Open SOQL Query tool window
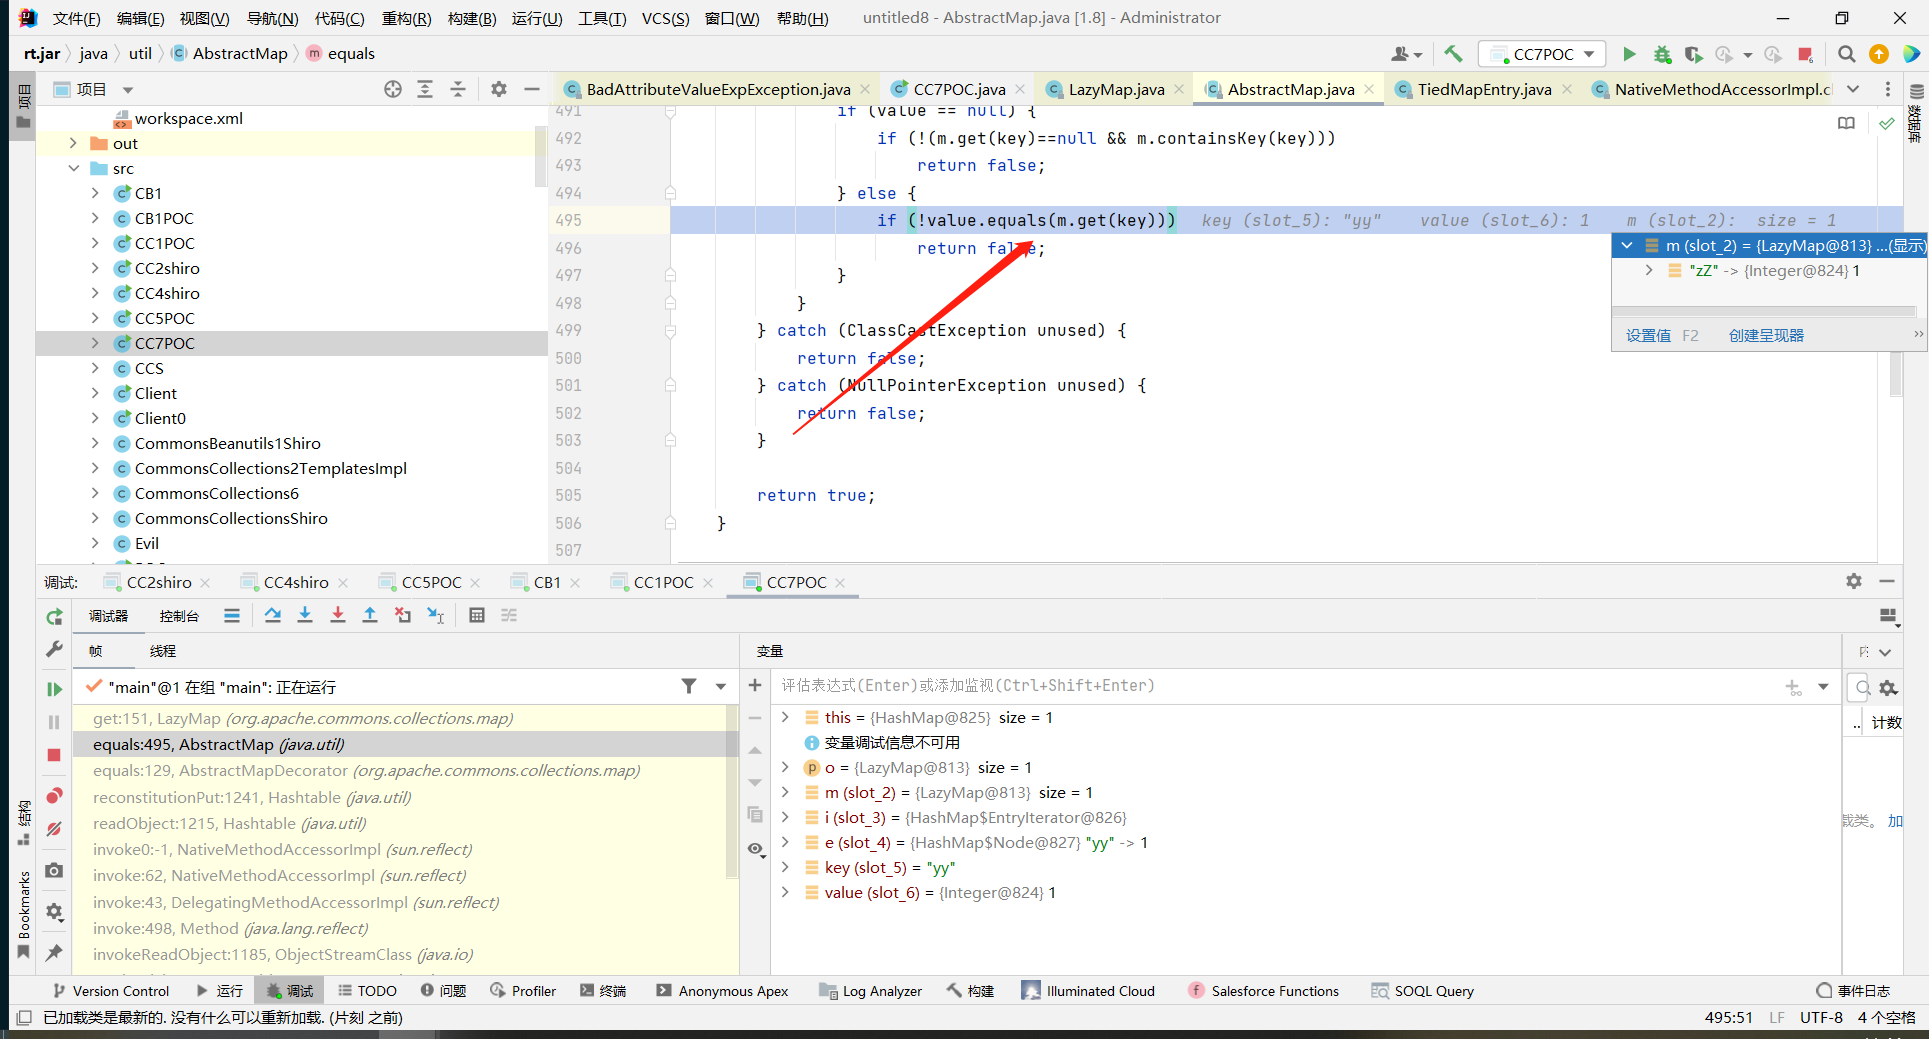The width and height of the screenshot is (1929, 1039). click(1423, 991)
